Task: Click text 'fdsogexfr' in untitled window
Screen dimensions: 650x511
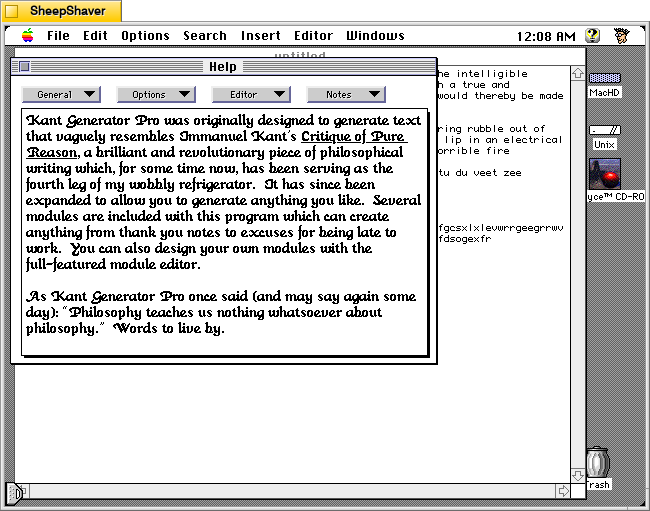Action: click(465, 239)
